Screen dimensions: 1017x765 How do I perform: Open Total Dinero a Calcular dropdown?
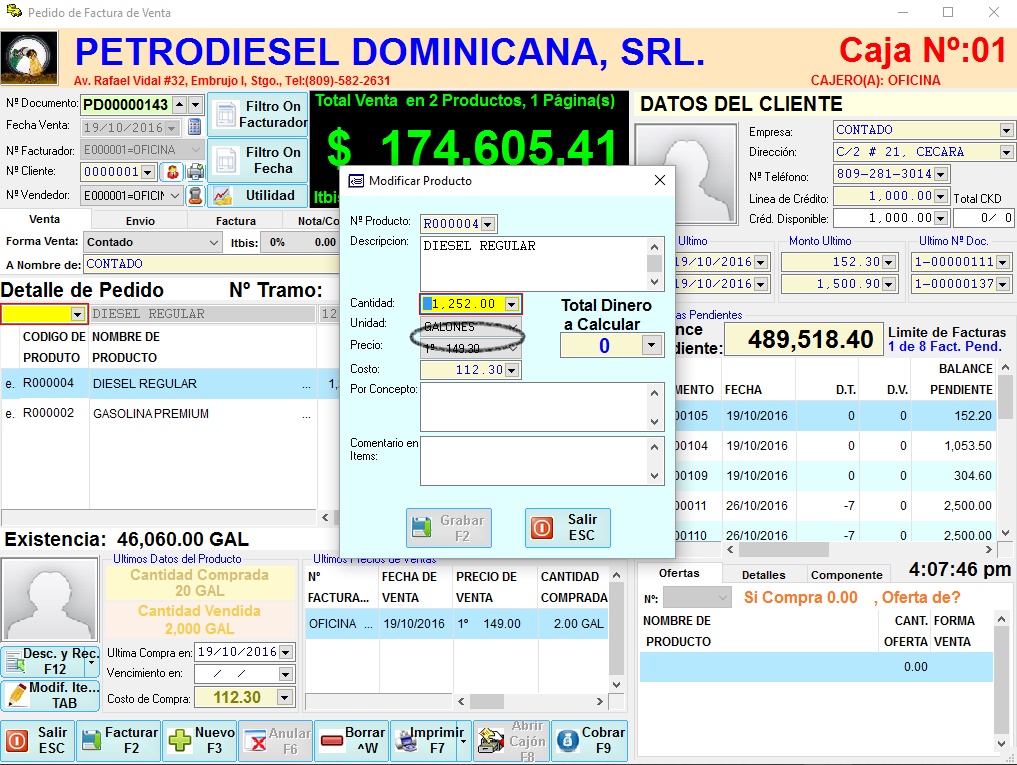pyautogui.click(x=652, y=346)
